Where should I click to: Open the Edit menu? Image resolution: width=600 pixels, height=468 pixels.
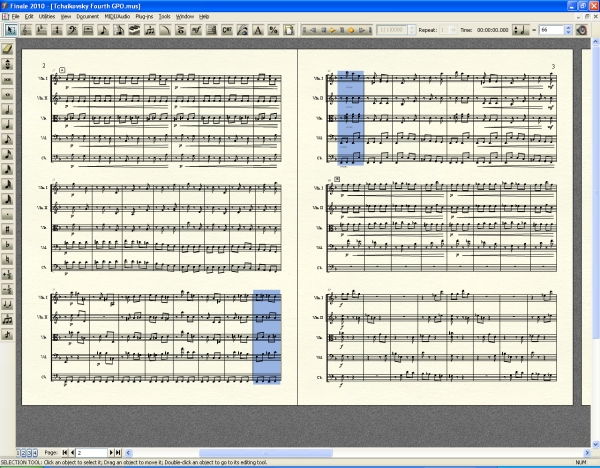[29, 16]
